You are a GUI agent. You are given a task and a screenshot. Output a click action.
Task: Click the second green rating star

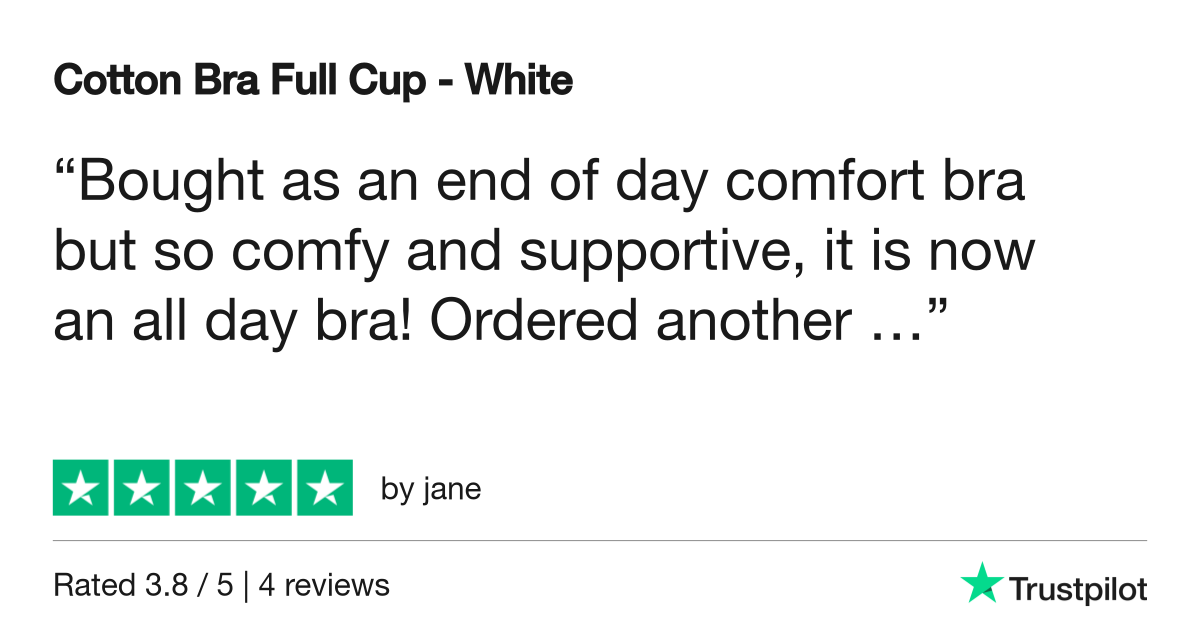pyautogui.click(x=142, y=488)
